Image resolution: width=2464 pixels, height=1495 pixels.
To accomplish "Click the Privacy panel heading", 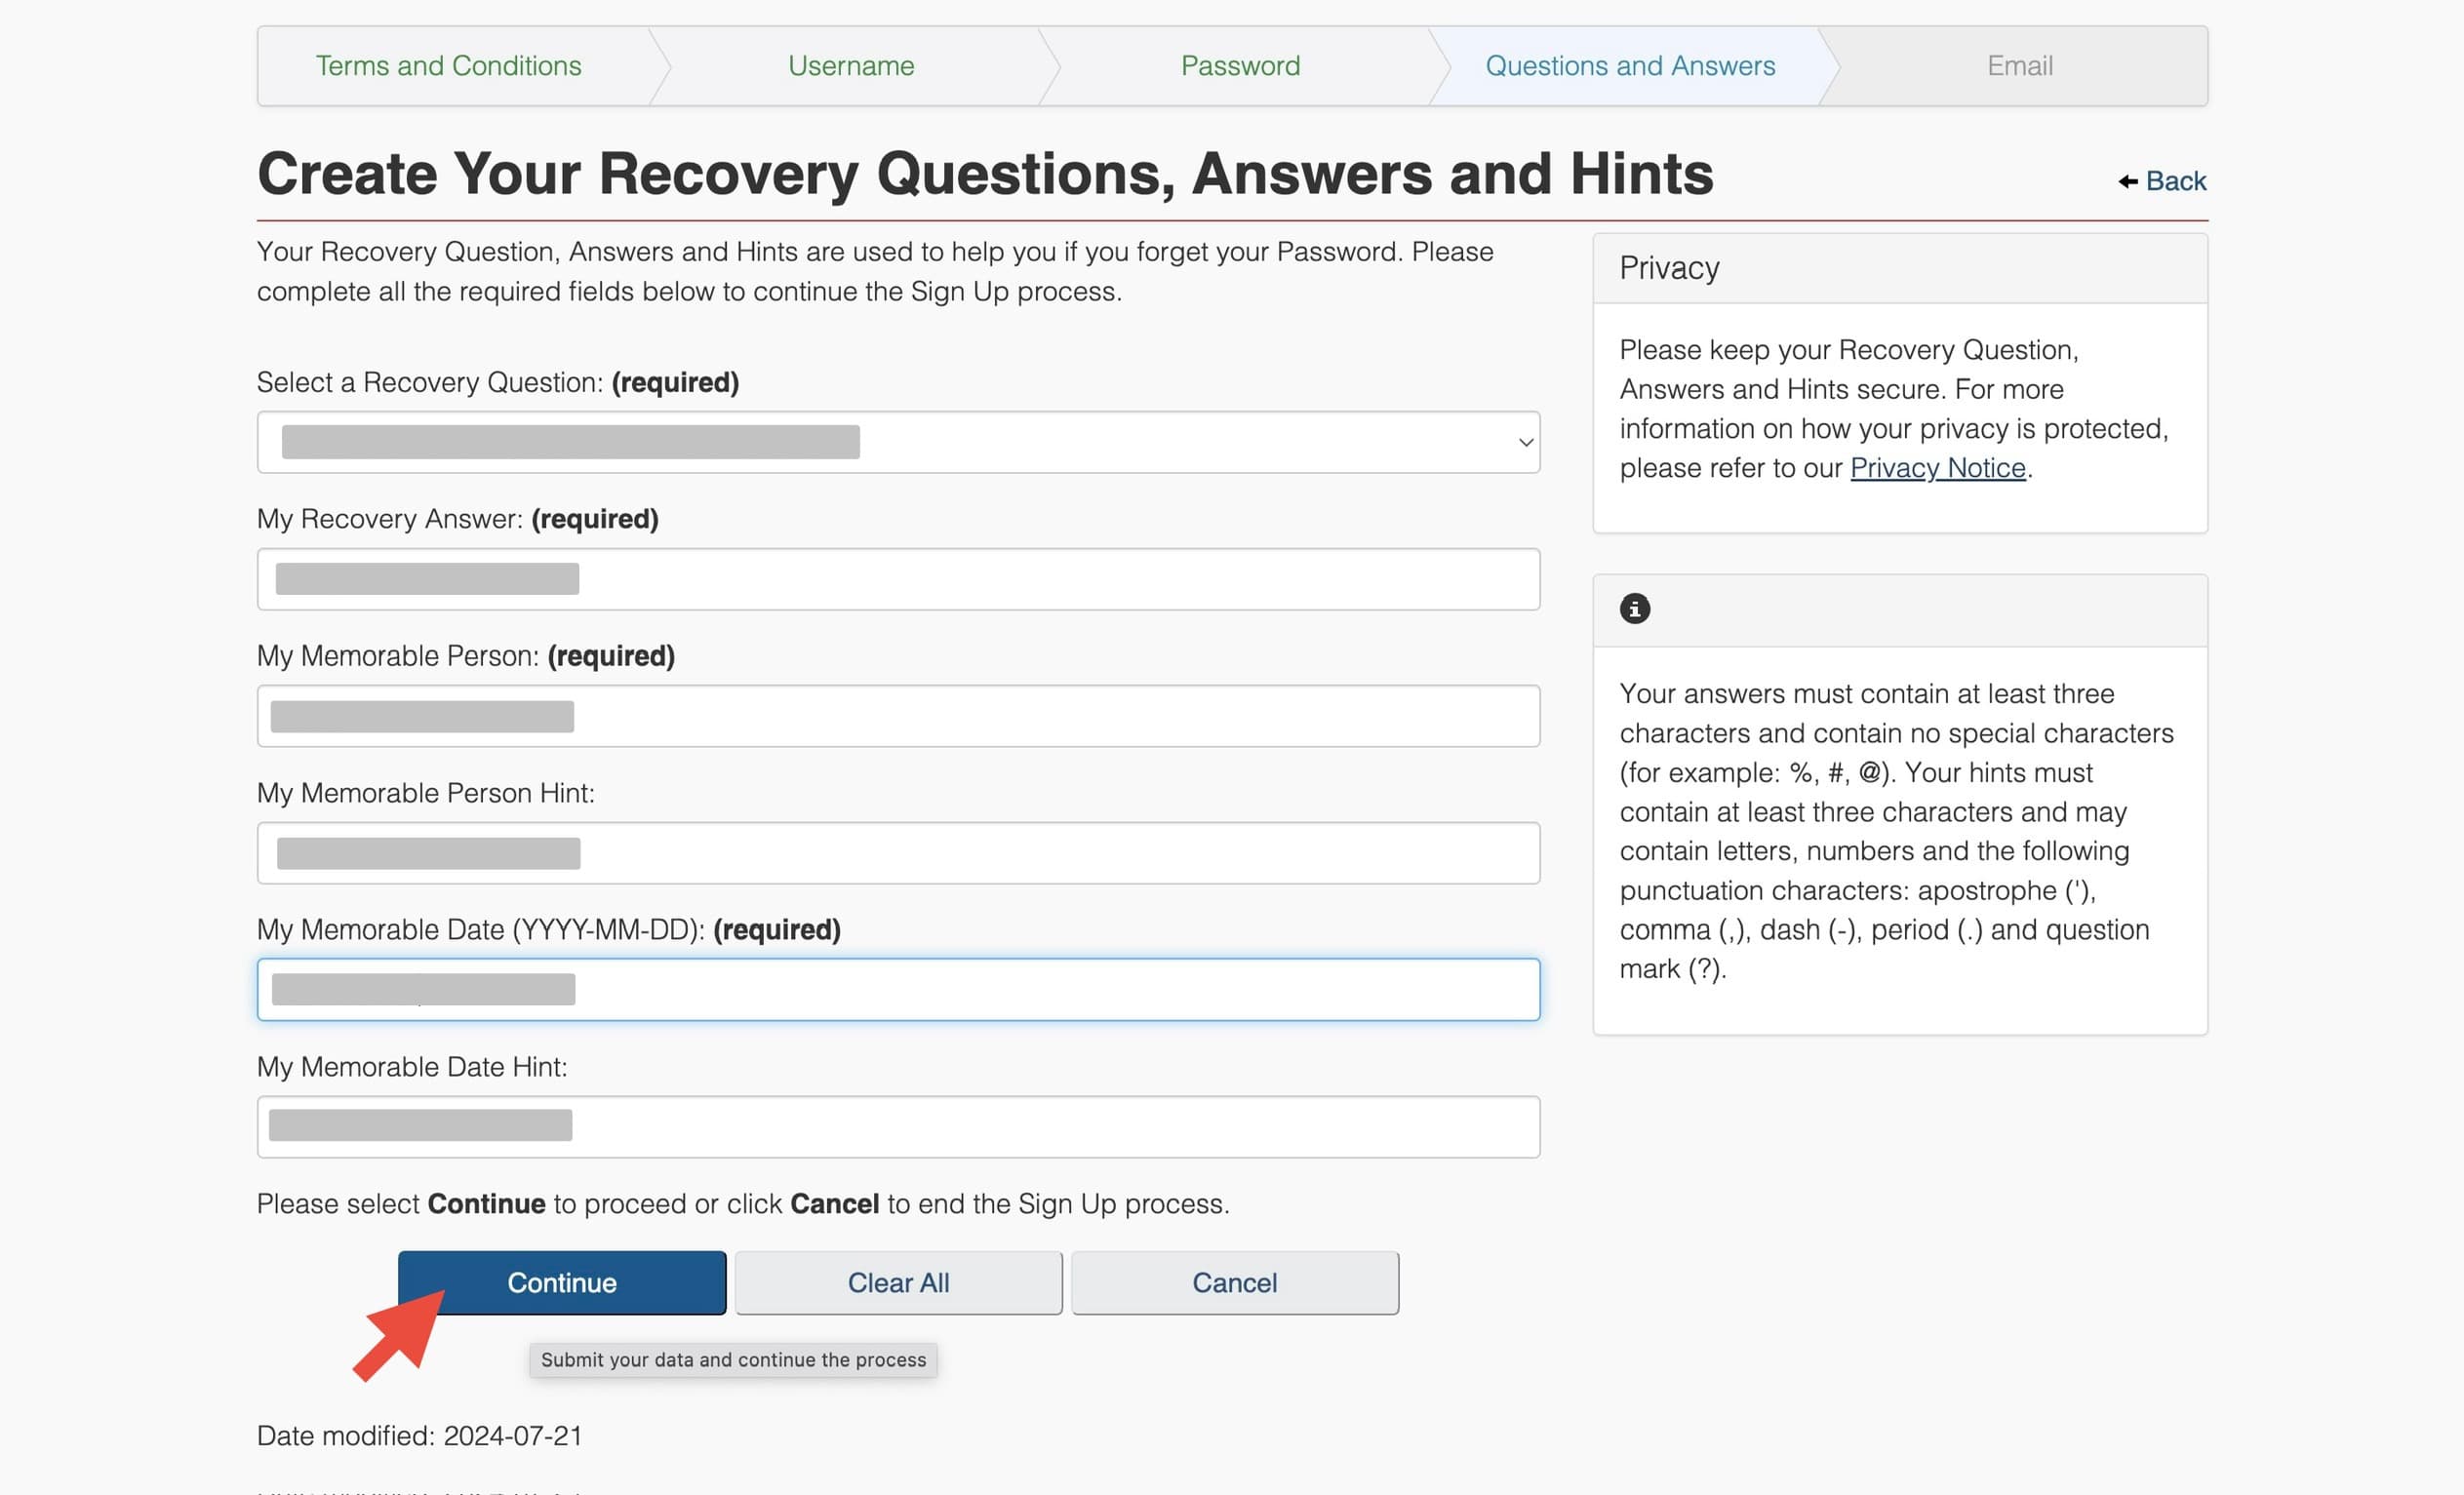I will pos(1669,268).
